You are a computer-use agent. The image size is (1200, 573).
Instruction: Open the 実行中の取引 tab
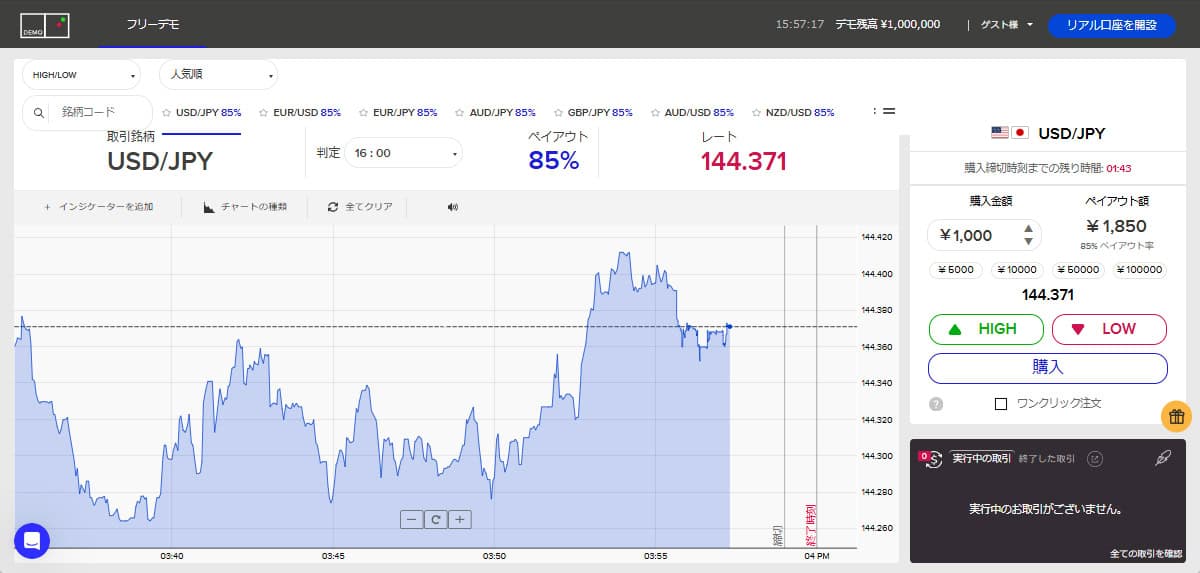981,458
